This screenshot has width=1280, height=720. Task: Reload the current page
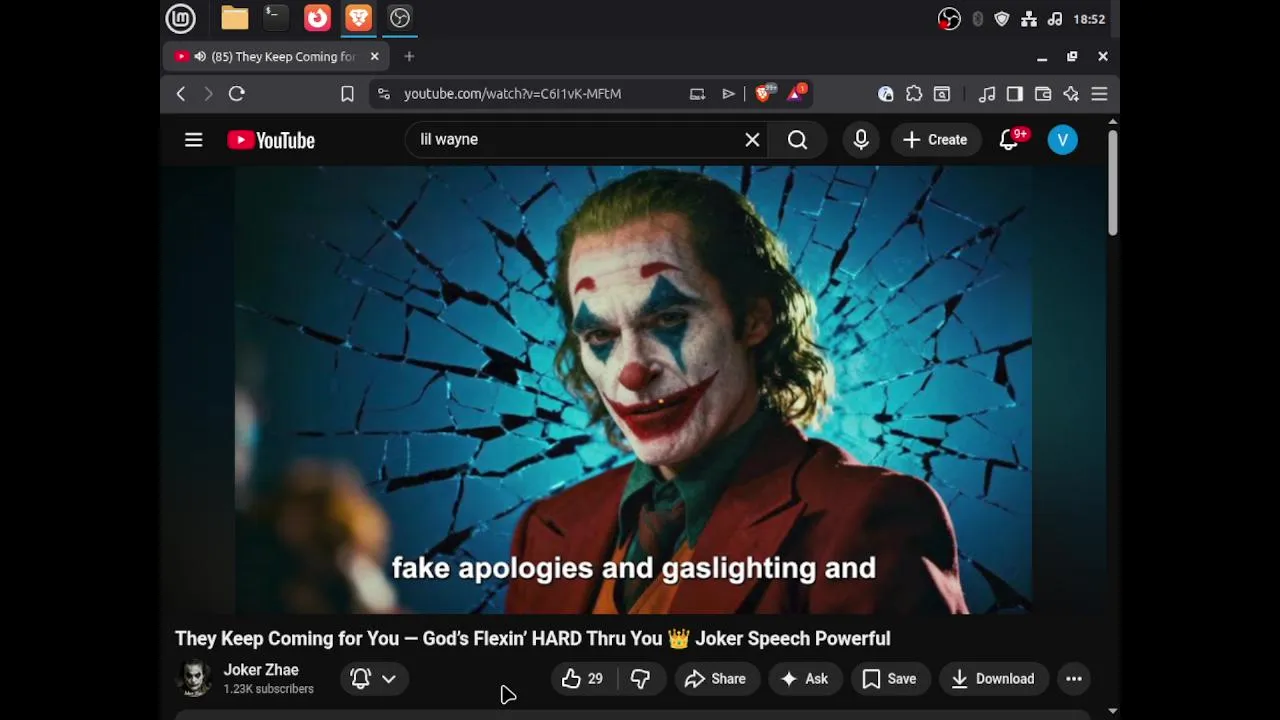point(237,94)
